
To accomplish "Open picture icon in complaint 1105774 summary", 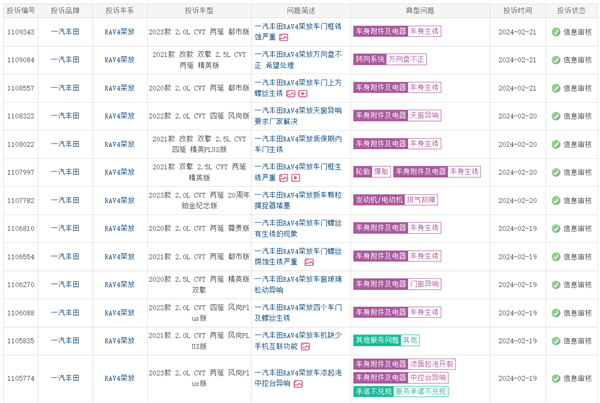I will click(298, 383).
